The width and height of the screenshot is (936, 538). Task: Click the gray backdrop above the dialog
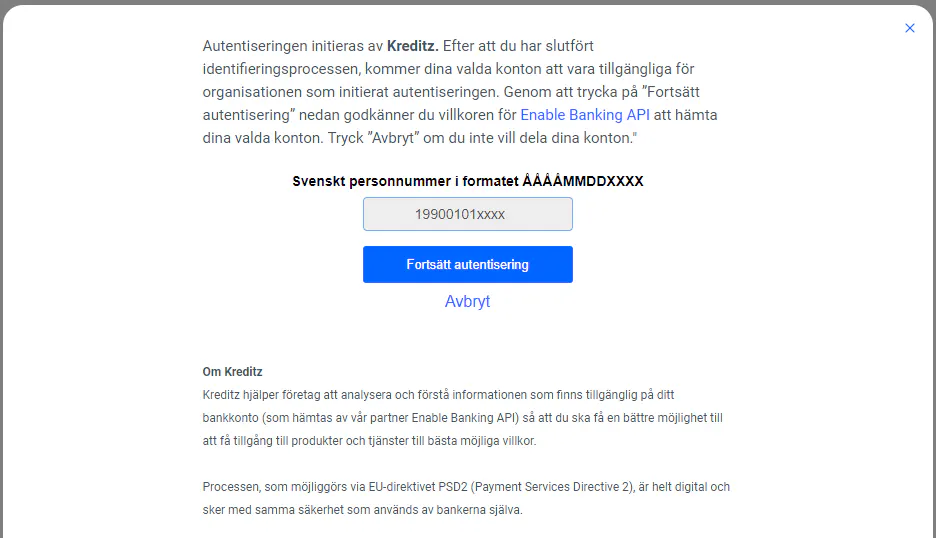(468, 2)
